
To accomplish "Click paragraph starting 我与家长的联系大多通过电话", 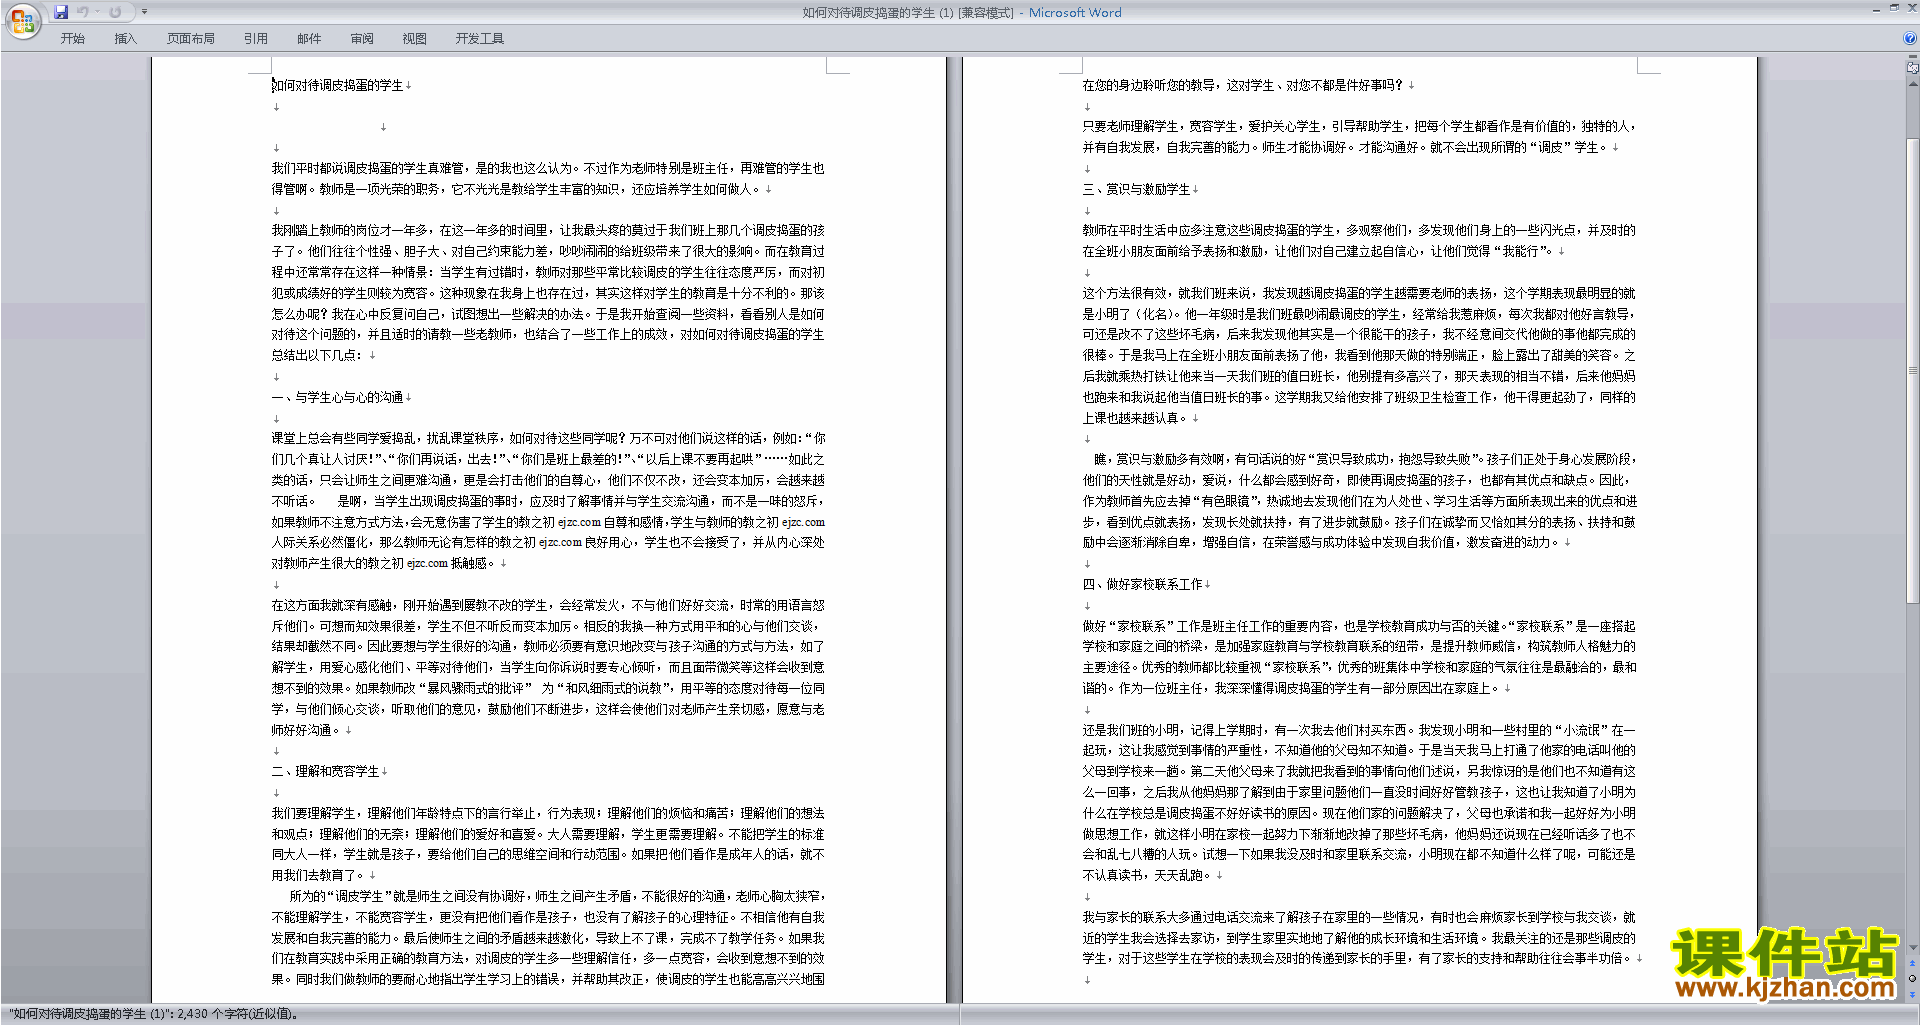I will pyautogui.click(x=1359, y=938).
